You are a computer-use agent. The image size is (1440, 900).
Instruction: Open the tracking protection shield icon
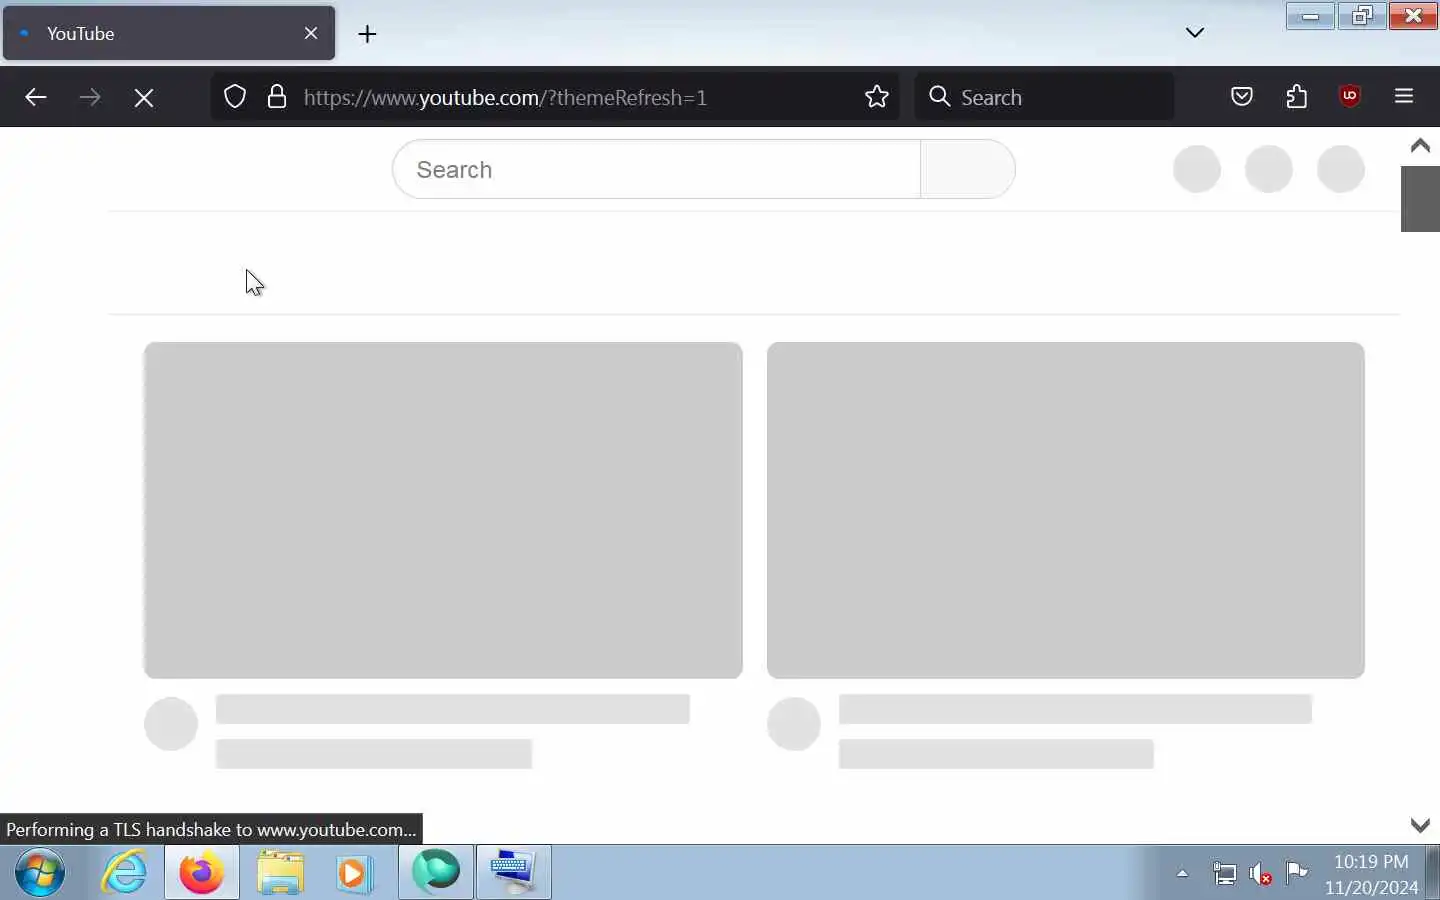point(235,97)
